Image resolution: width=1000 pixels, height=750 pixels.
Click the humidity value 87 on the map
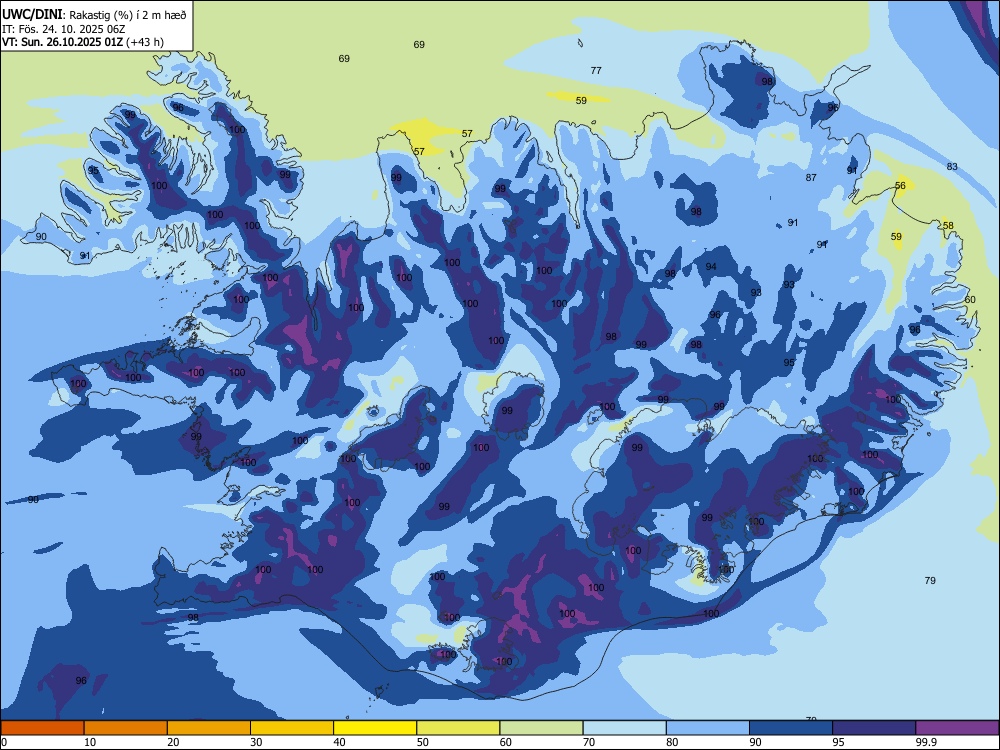811,177
